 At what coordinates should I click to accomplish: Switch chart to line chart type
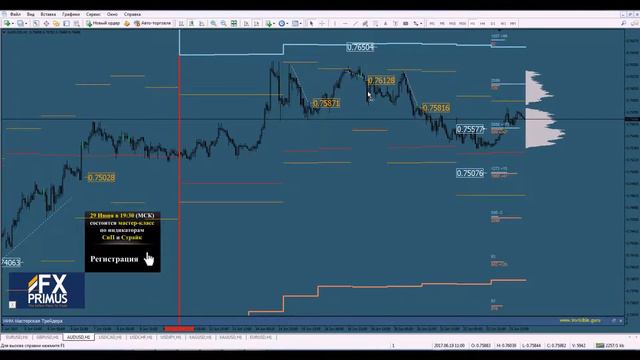(x=201, y=24)
